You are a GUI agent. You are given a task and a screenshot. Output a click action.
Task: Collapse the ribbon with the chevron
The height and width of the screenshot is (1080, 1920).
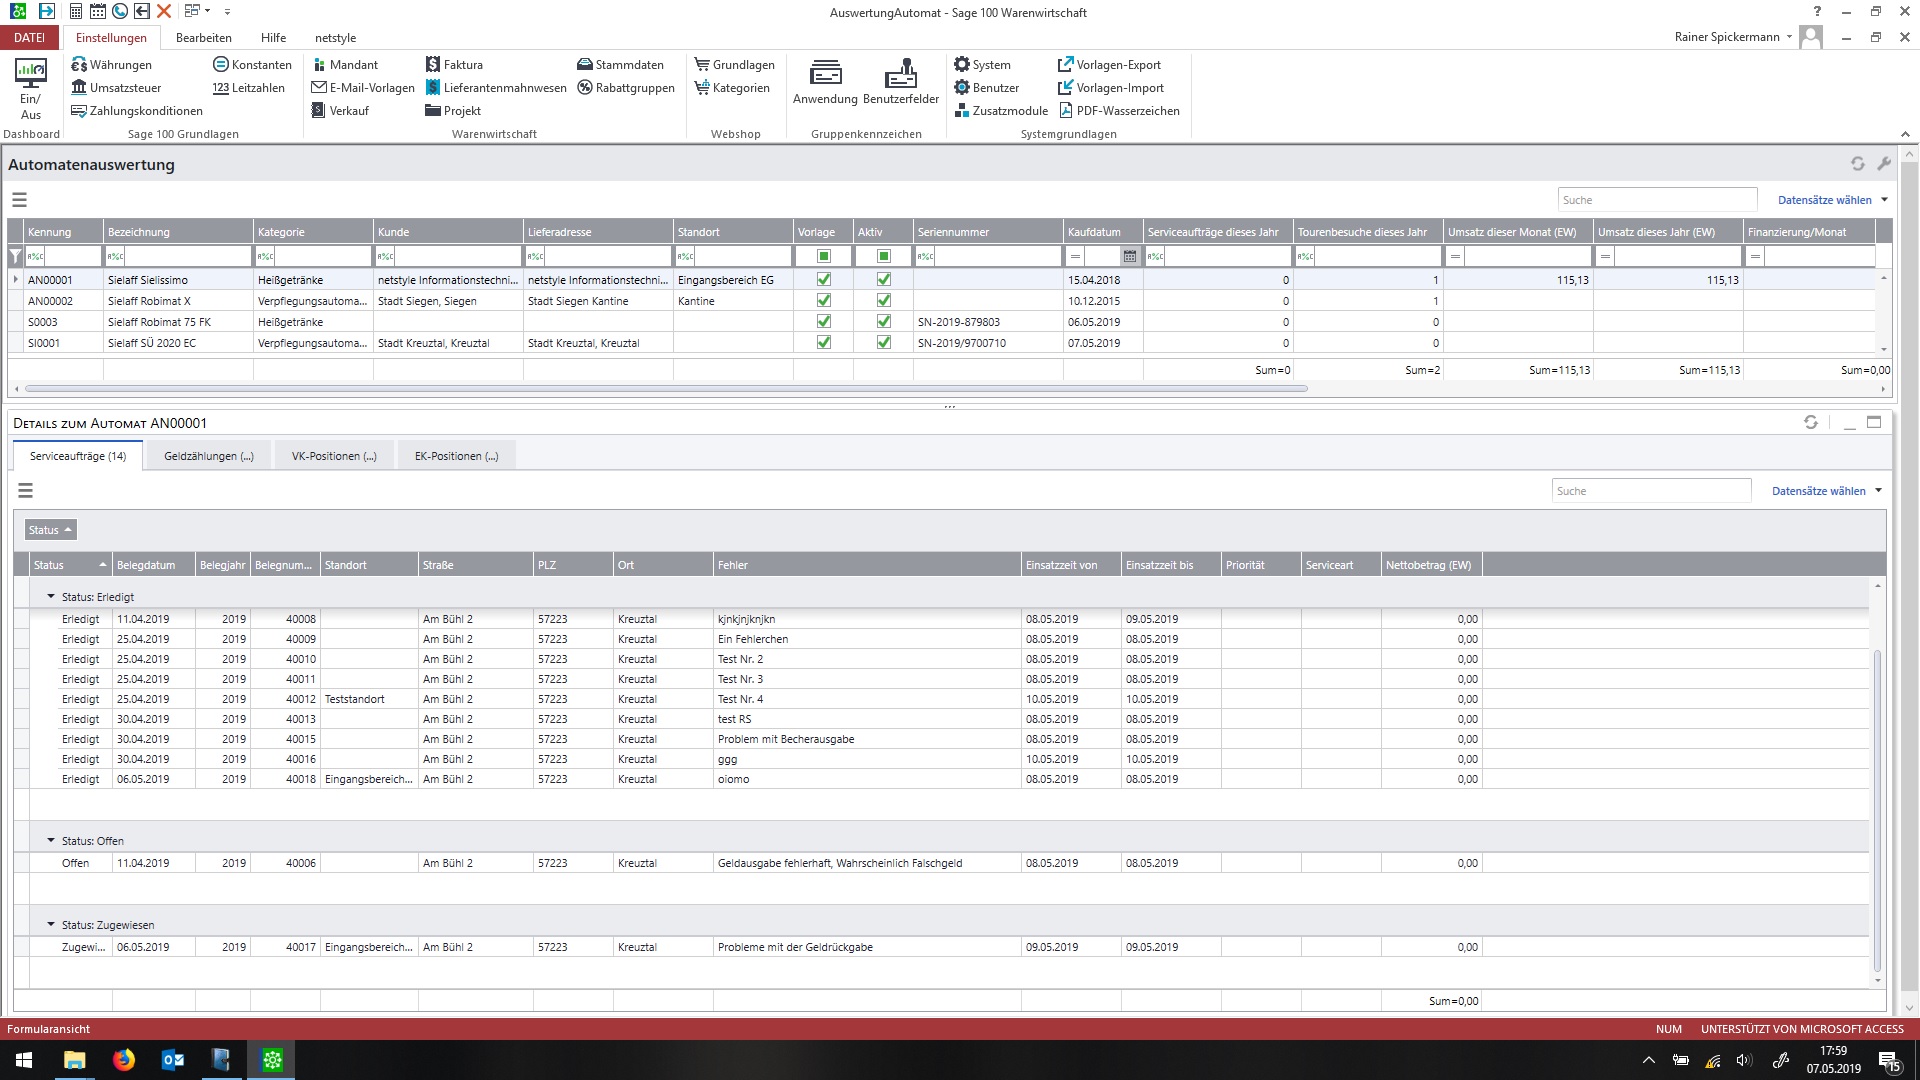click(x=1905, y=134)
